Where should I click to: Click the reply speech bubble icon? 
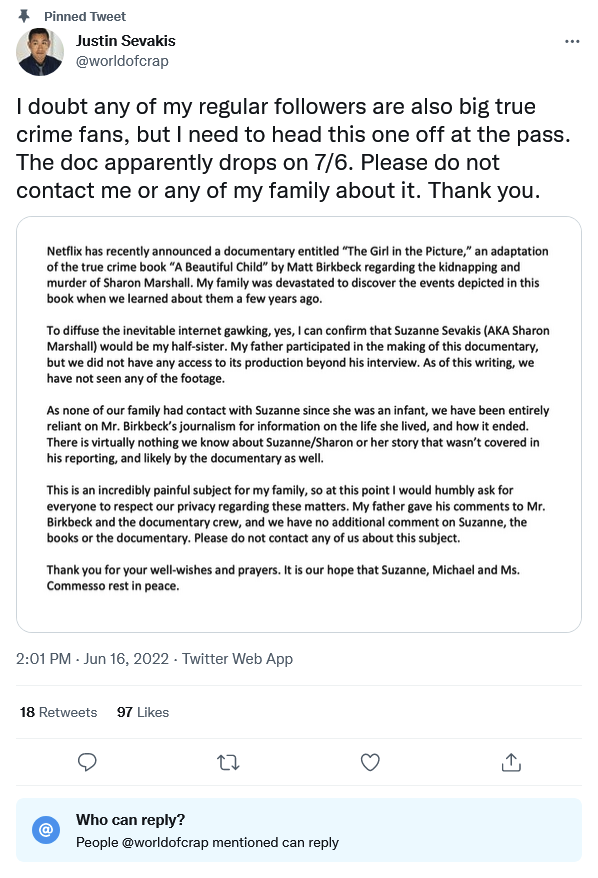tap(87, 762)
